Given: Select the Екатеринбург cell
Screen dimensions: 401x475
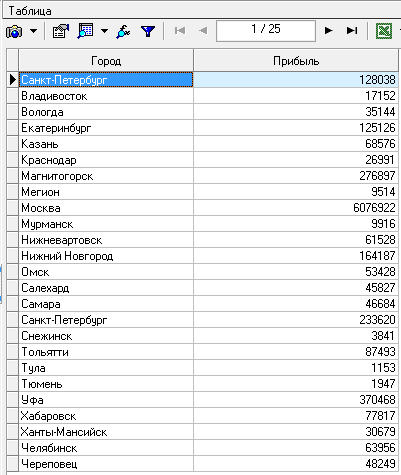Looking at the screenshot, I should [106, 128].
